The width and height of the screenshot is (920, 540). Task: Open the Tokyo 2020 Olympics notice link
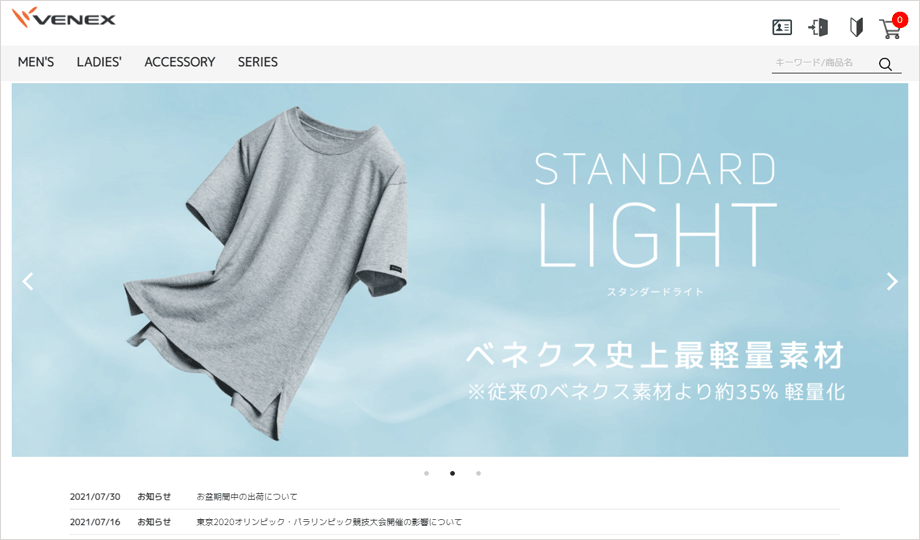pyautogui.click(x=329, y=522)
